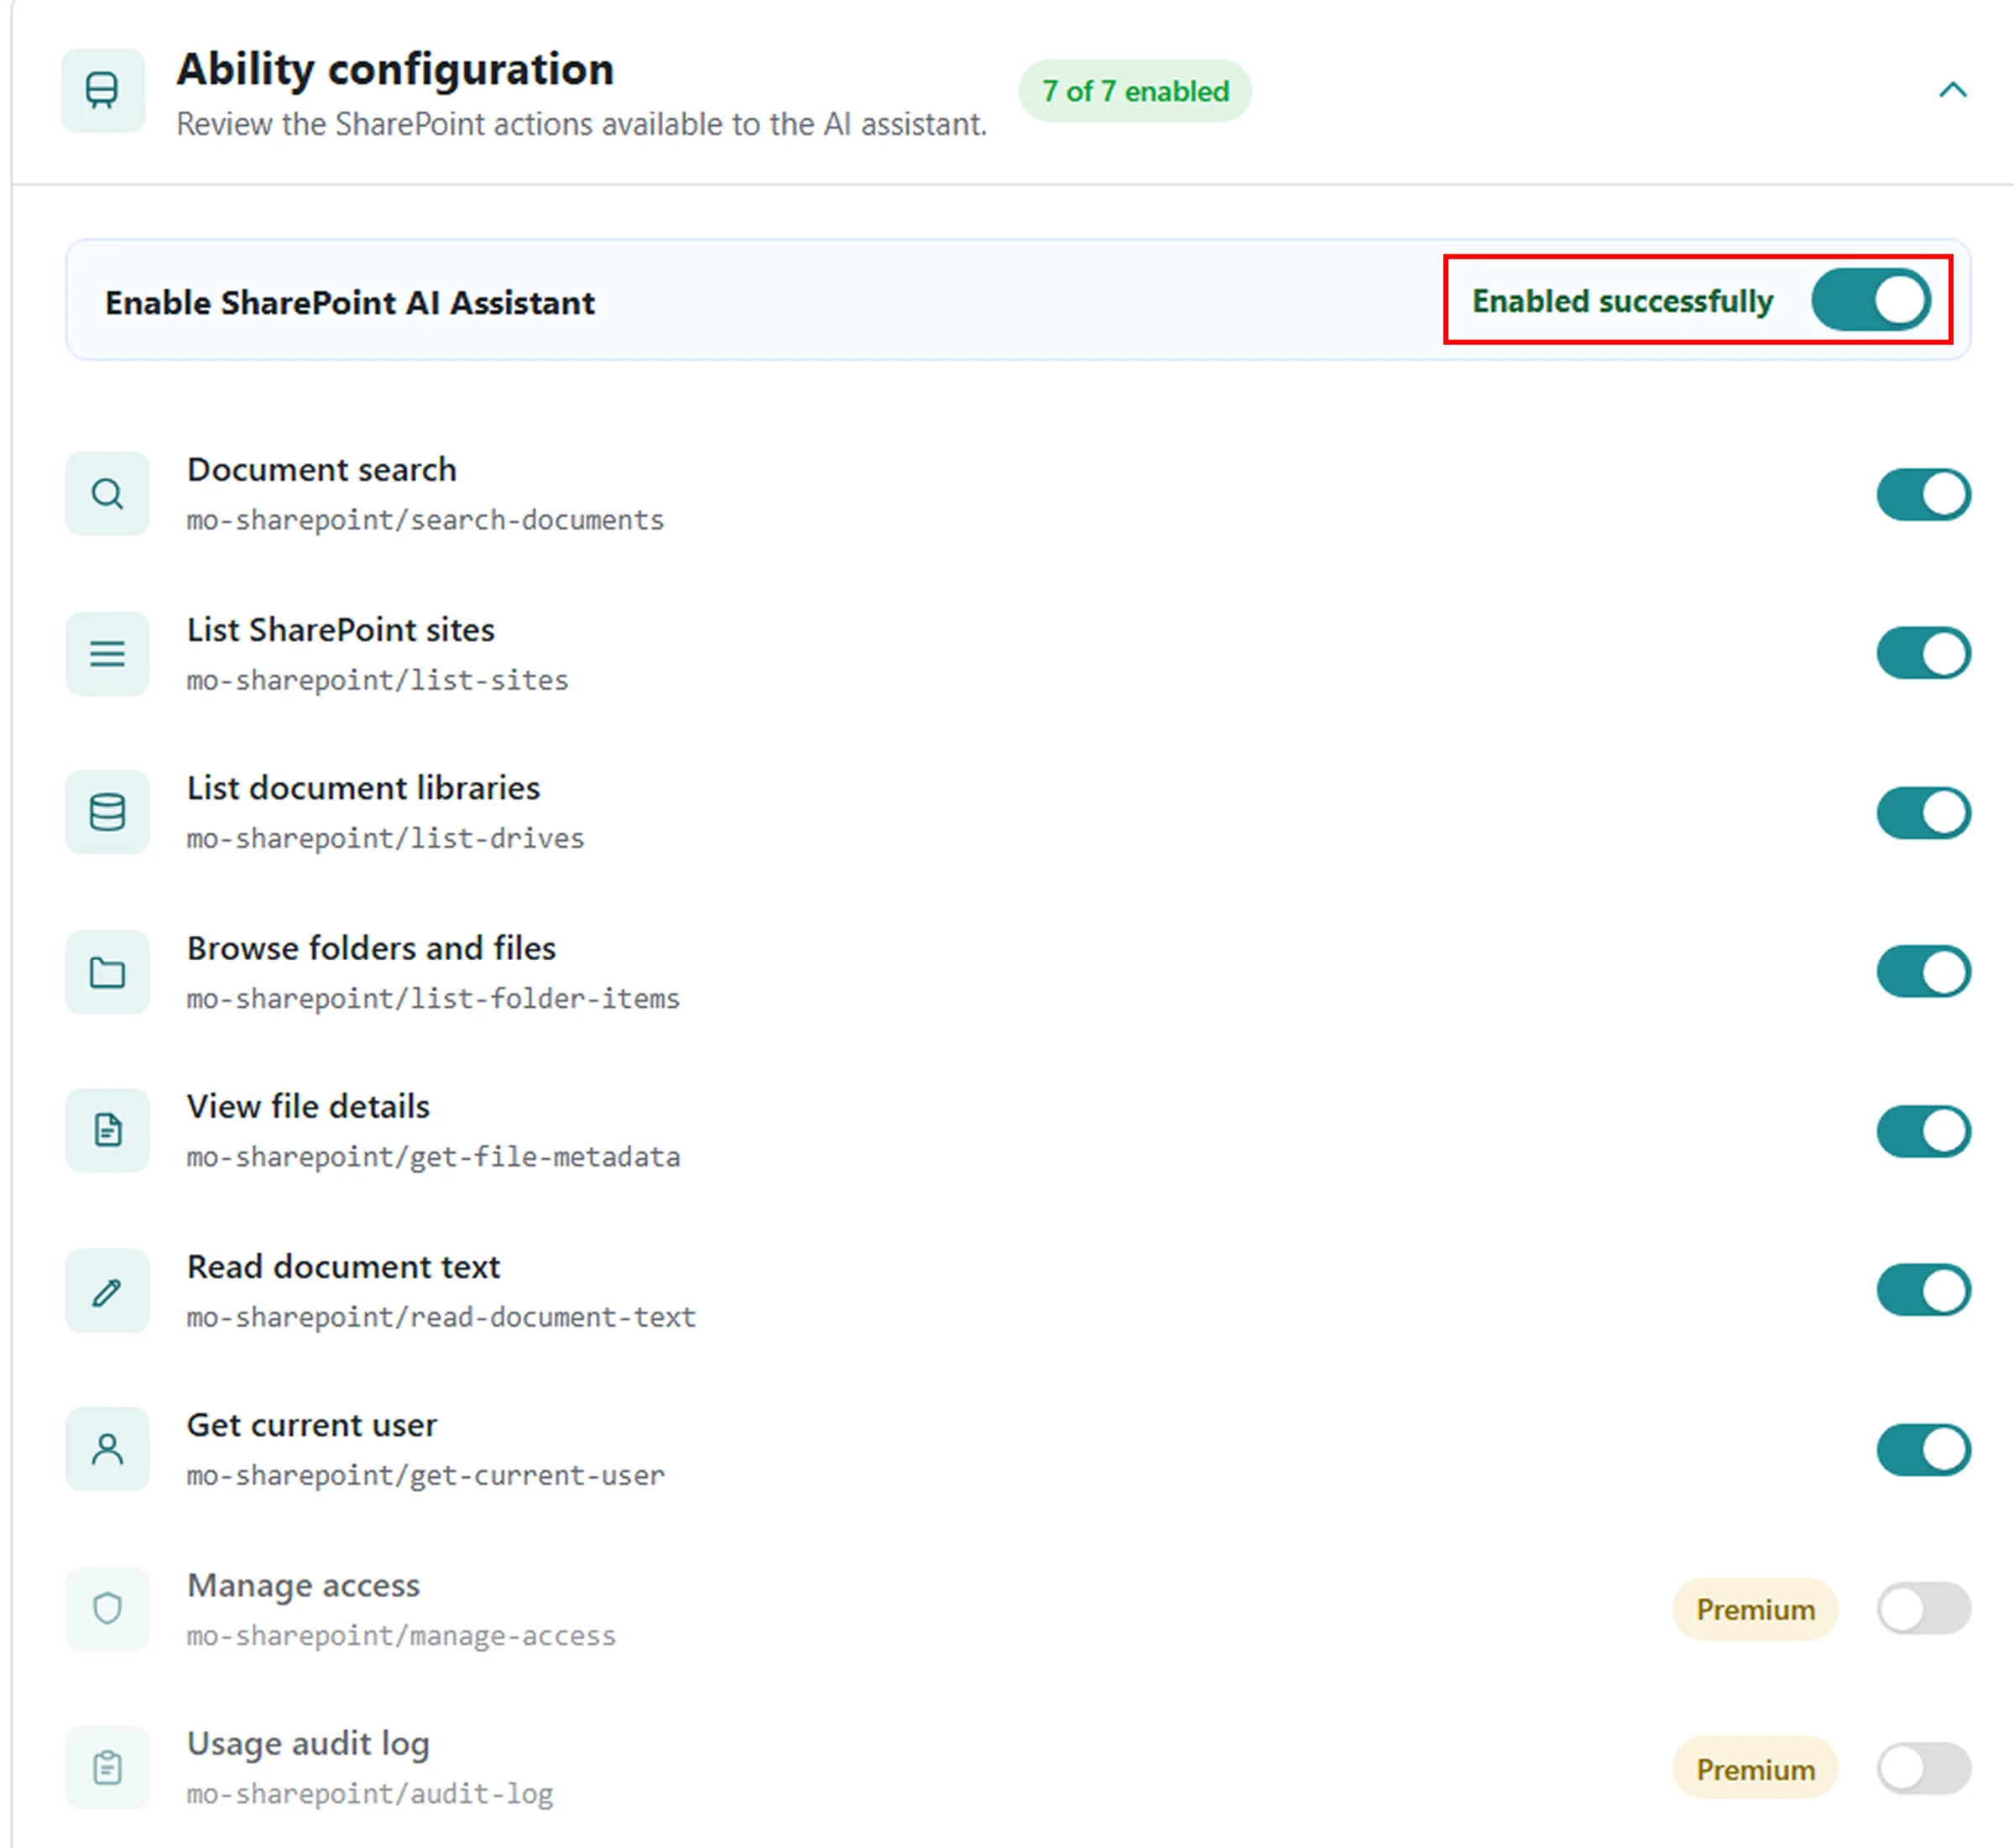2014x1848 pixels.
Task: Toggle Enable SharePoint AI Assistant switch
Action: coord(1871,300)
